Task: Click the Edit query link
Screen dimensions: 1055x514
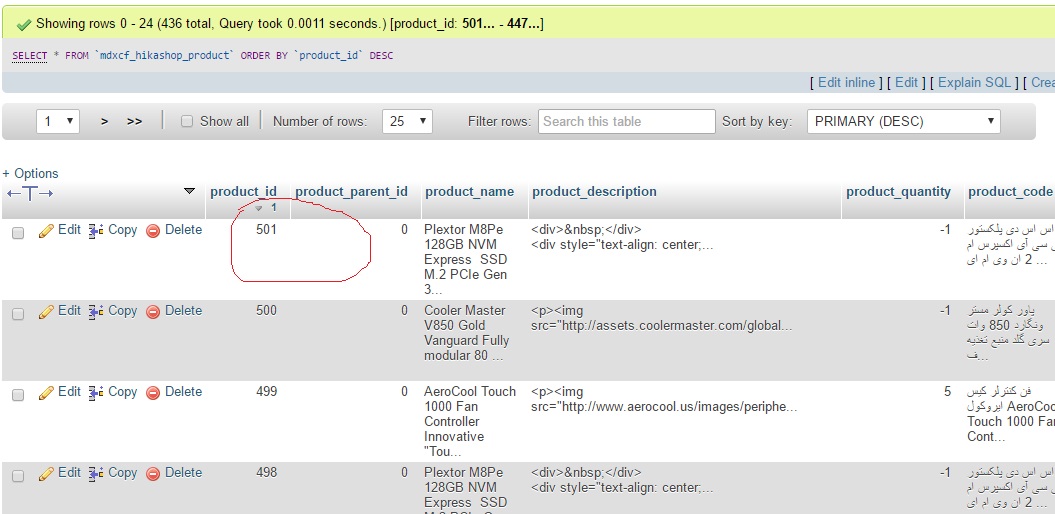Action: click(x=906, y=83)
